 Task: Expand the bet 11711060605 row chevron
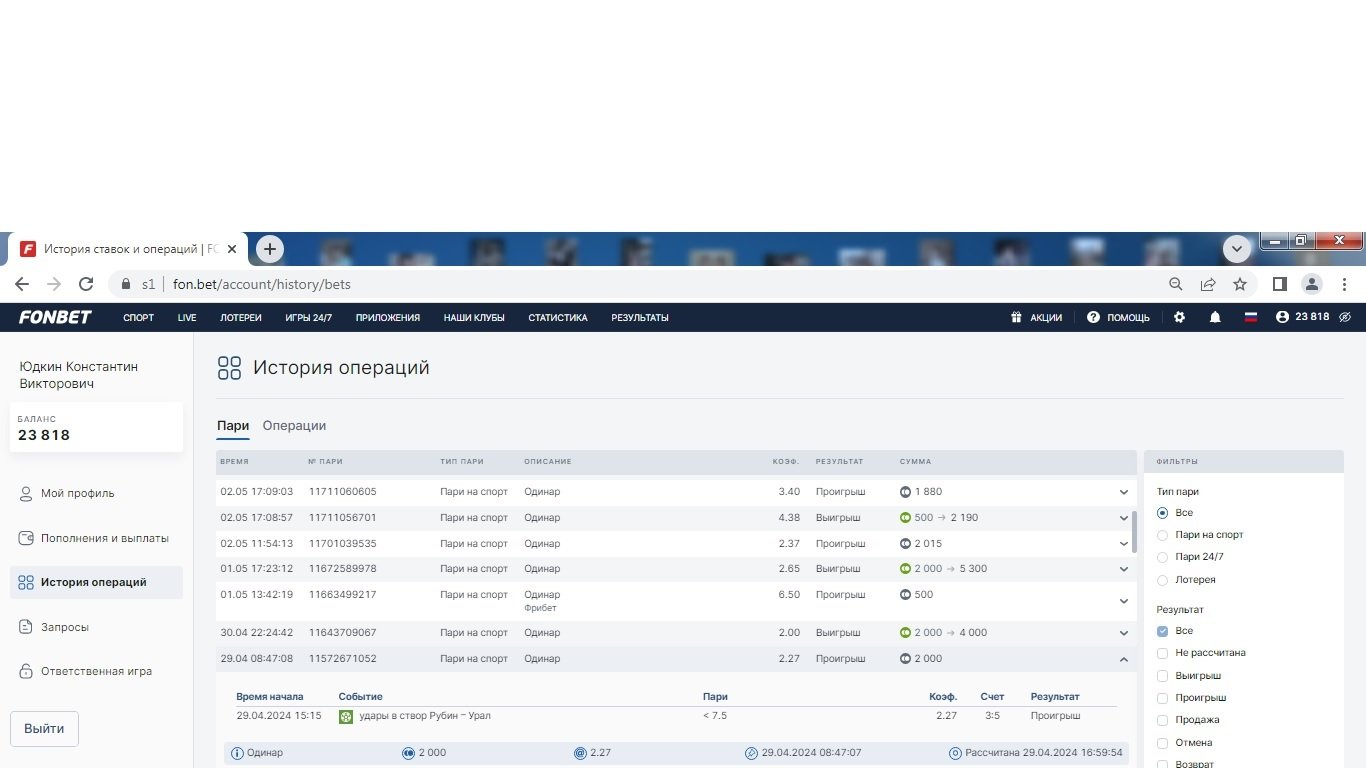click(1123, 492)
